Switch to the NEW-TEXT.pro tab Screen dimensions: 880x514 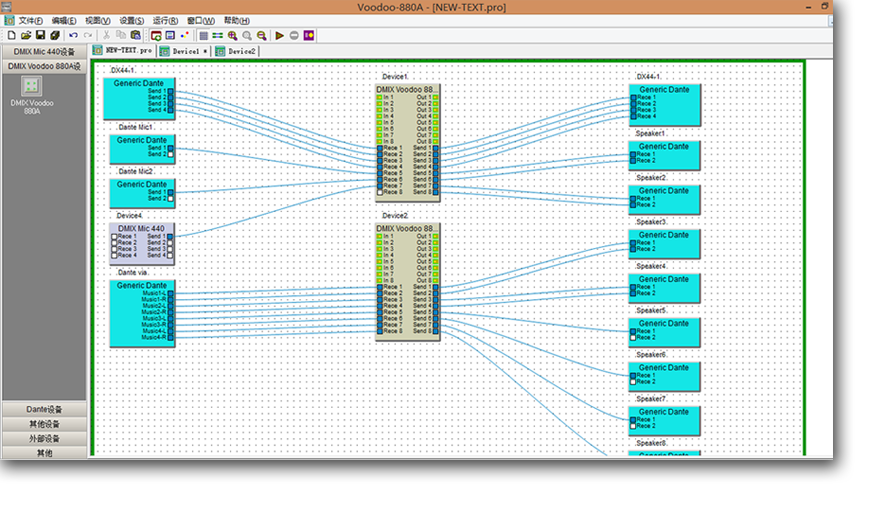(123, 51)
